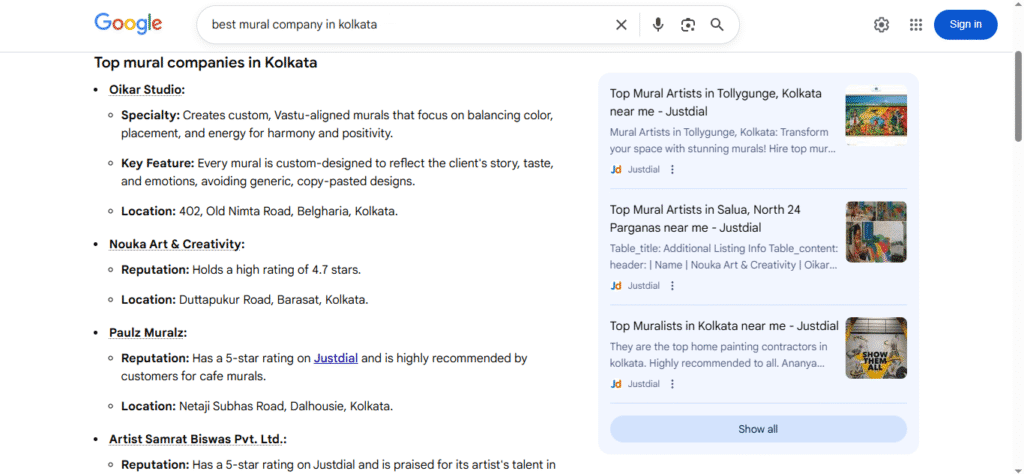Click the magnifying glass search icon
1024x474 pixels.
717,25
